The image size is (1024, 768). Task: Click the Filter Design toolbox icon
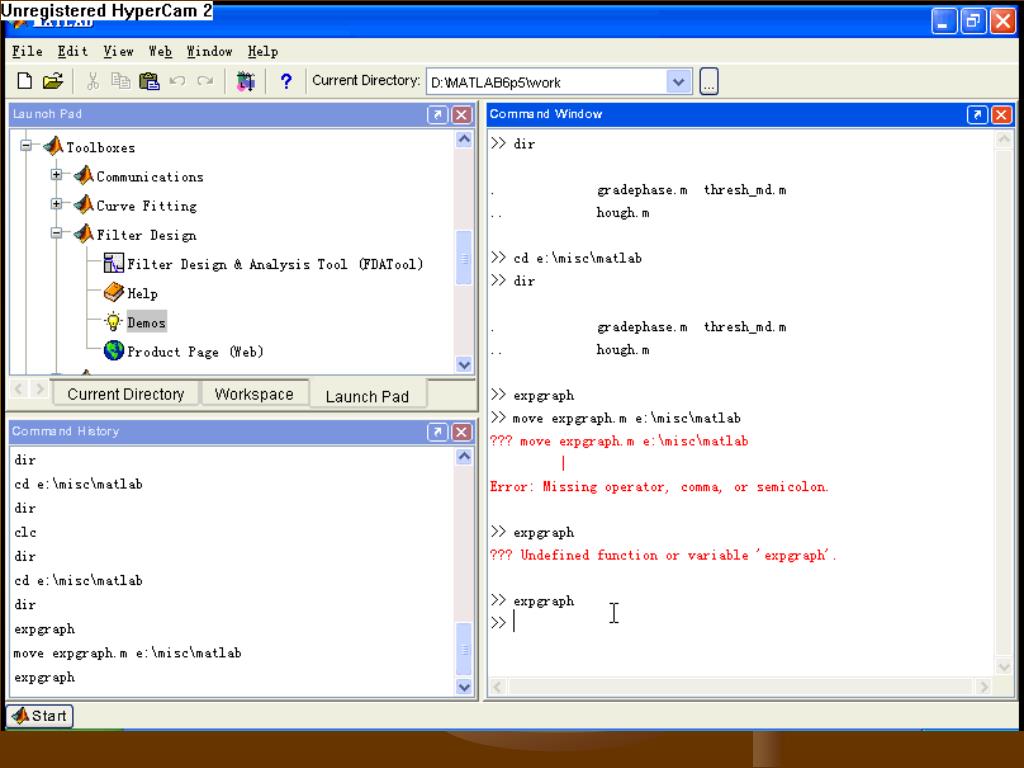click(84, 233)
